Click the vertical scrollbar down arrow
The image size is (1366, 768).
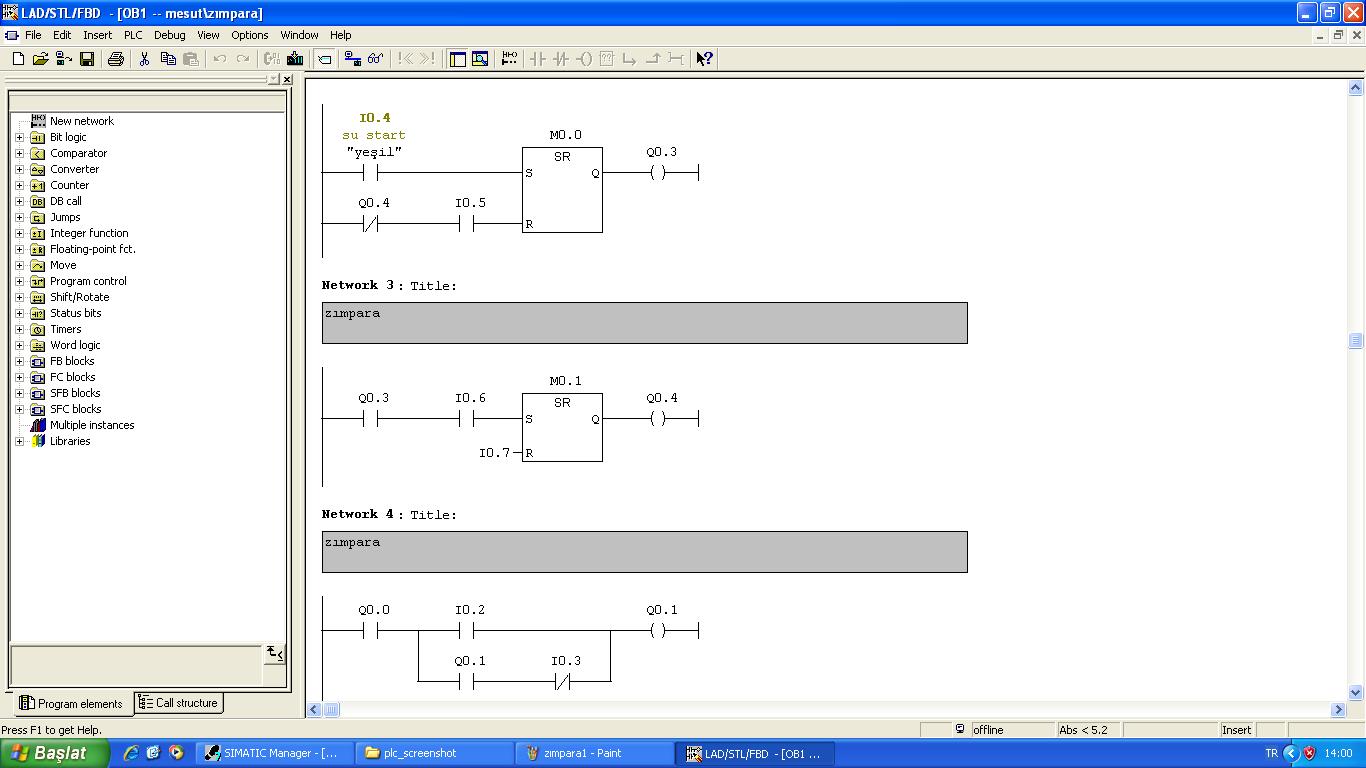click(1356, 692)
